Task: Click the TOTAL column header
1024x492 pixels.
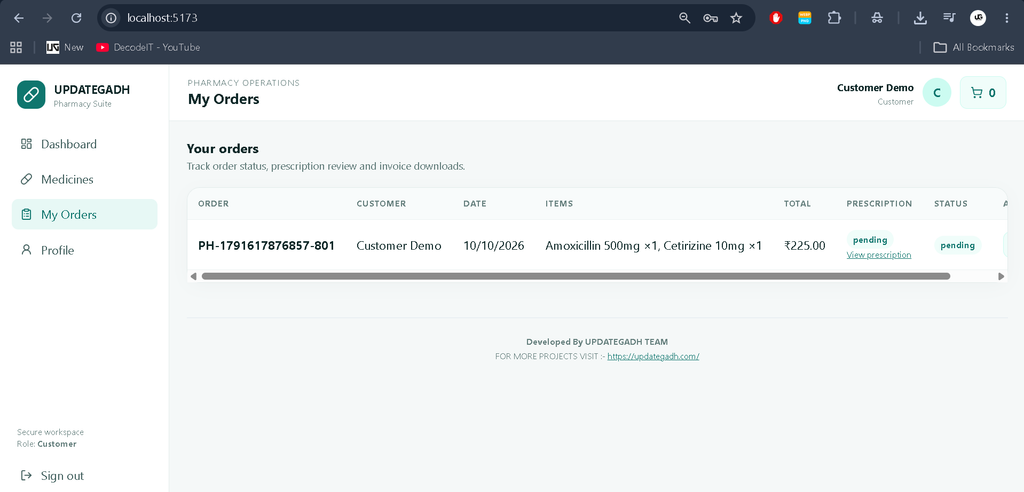Action: (797, 204)
